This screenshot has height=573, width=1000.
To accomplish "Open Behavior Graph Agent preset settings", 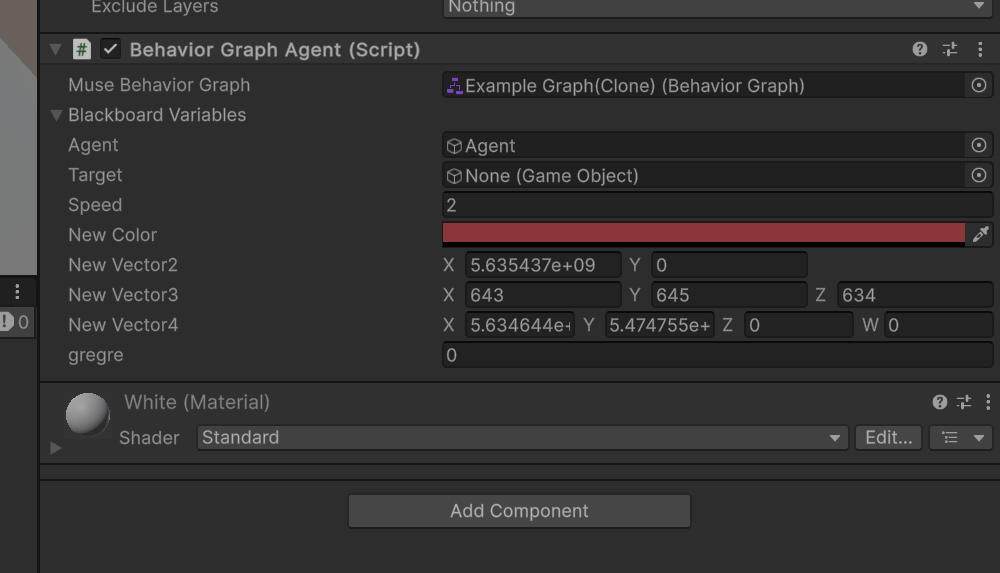I will pyautogui.click(x=950, y=49).
